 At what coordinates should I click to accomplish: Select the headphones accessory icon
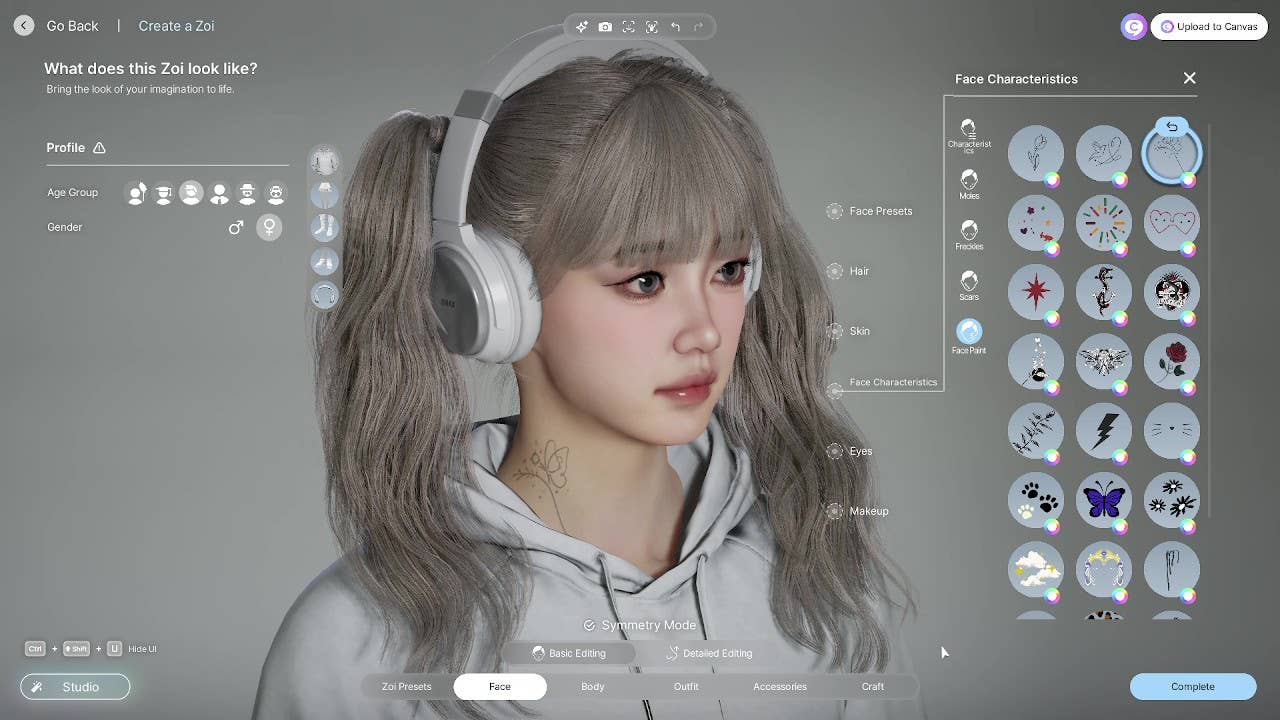pyautogui.click(x=324, y=295)
